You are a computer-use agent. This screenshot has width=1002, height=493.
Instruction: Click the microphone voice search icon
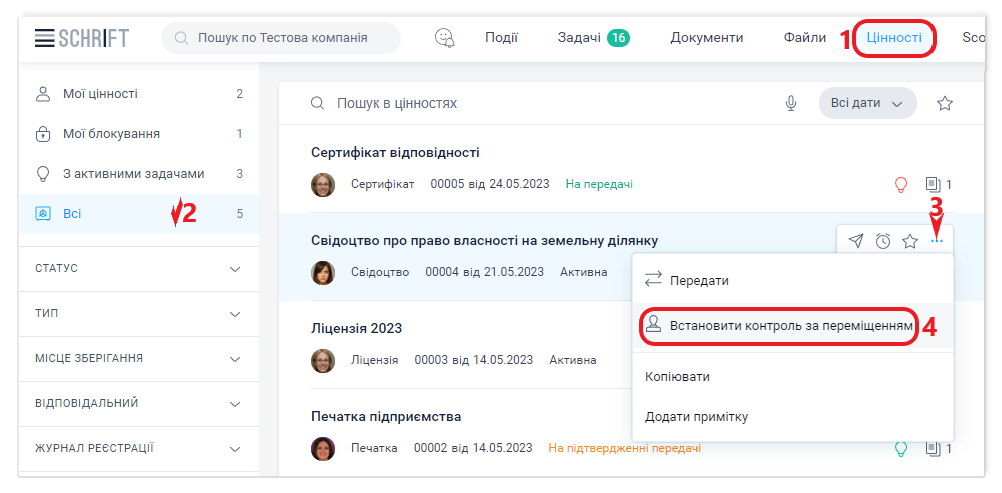click(x=791, y=103)
